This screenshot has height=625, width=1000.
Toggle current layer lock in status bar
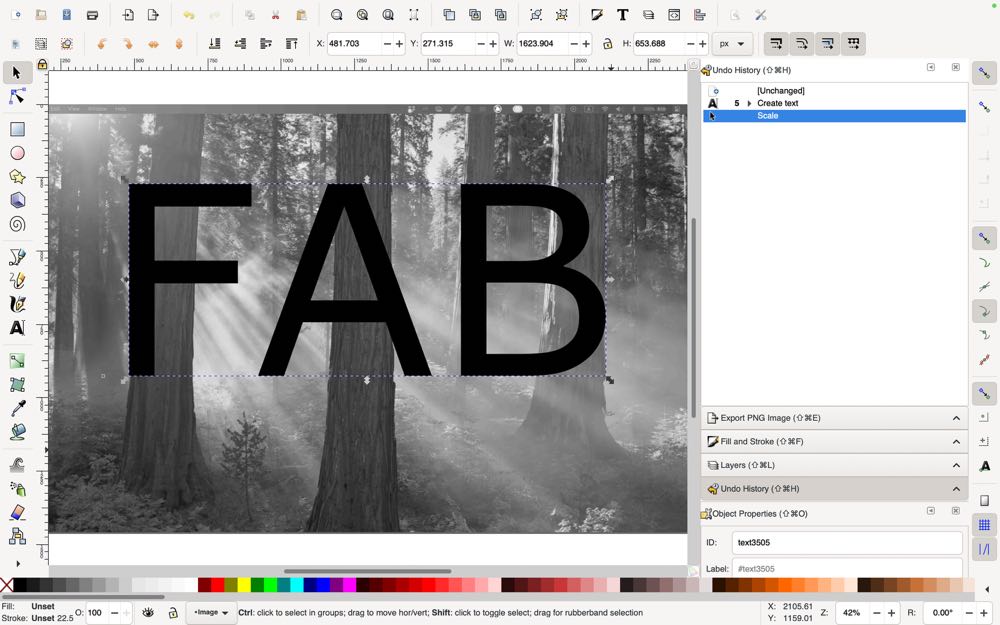coord(173,612)
